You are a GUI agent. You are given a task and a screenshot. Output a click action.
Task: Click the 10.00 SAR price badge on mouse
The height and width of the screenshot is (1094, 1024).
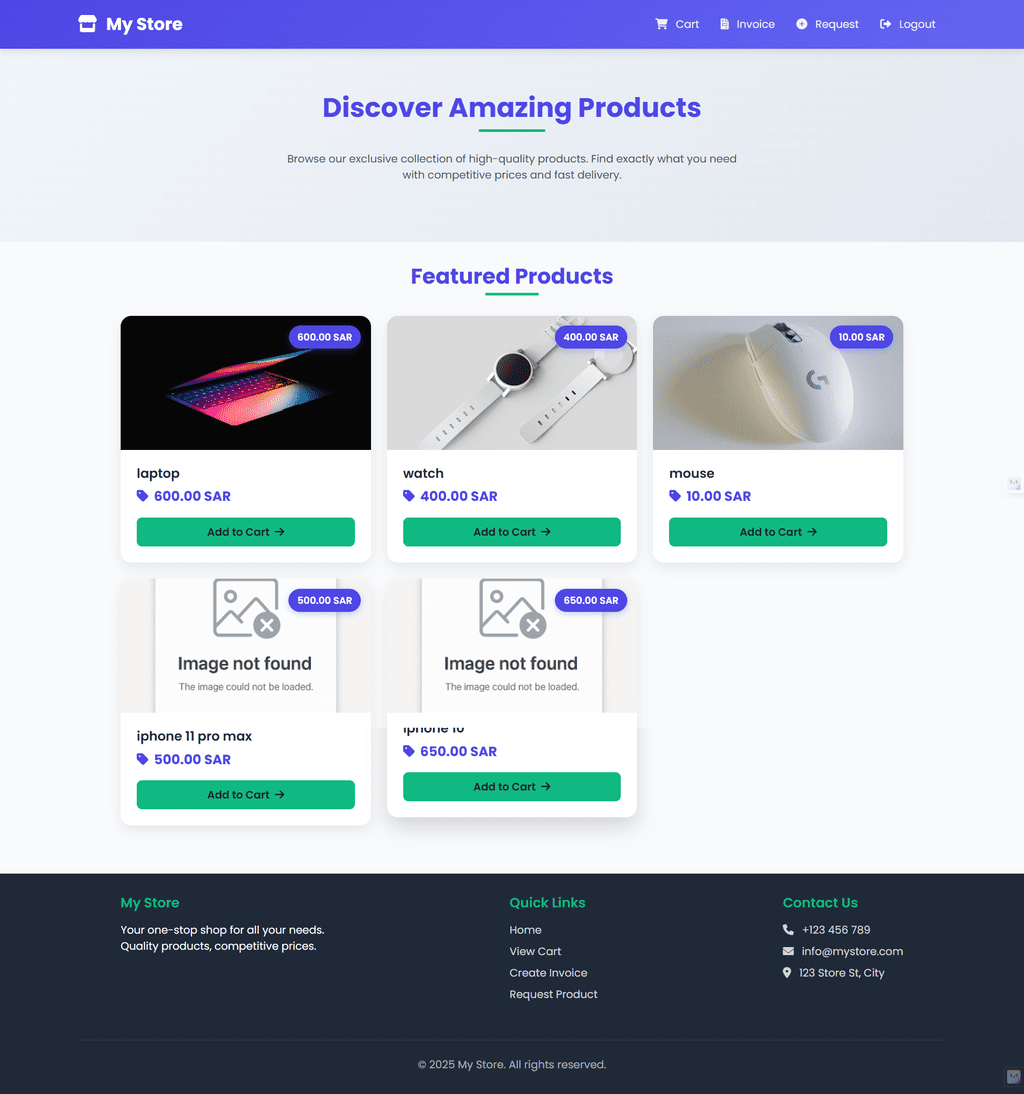(x=861, y=337)
